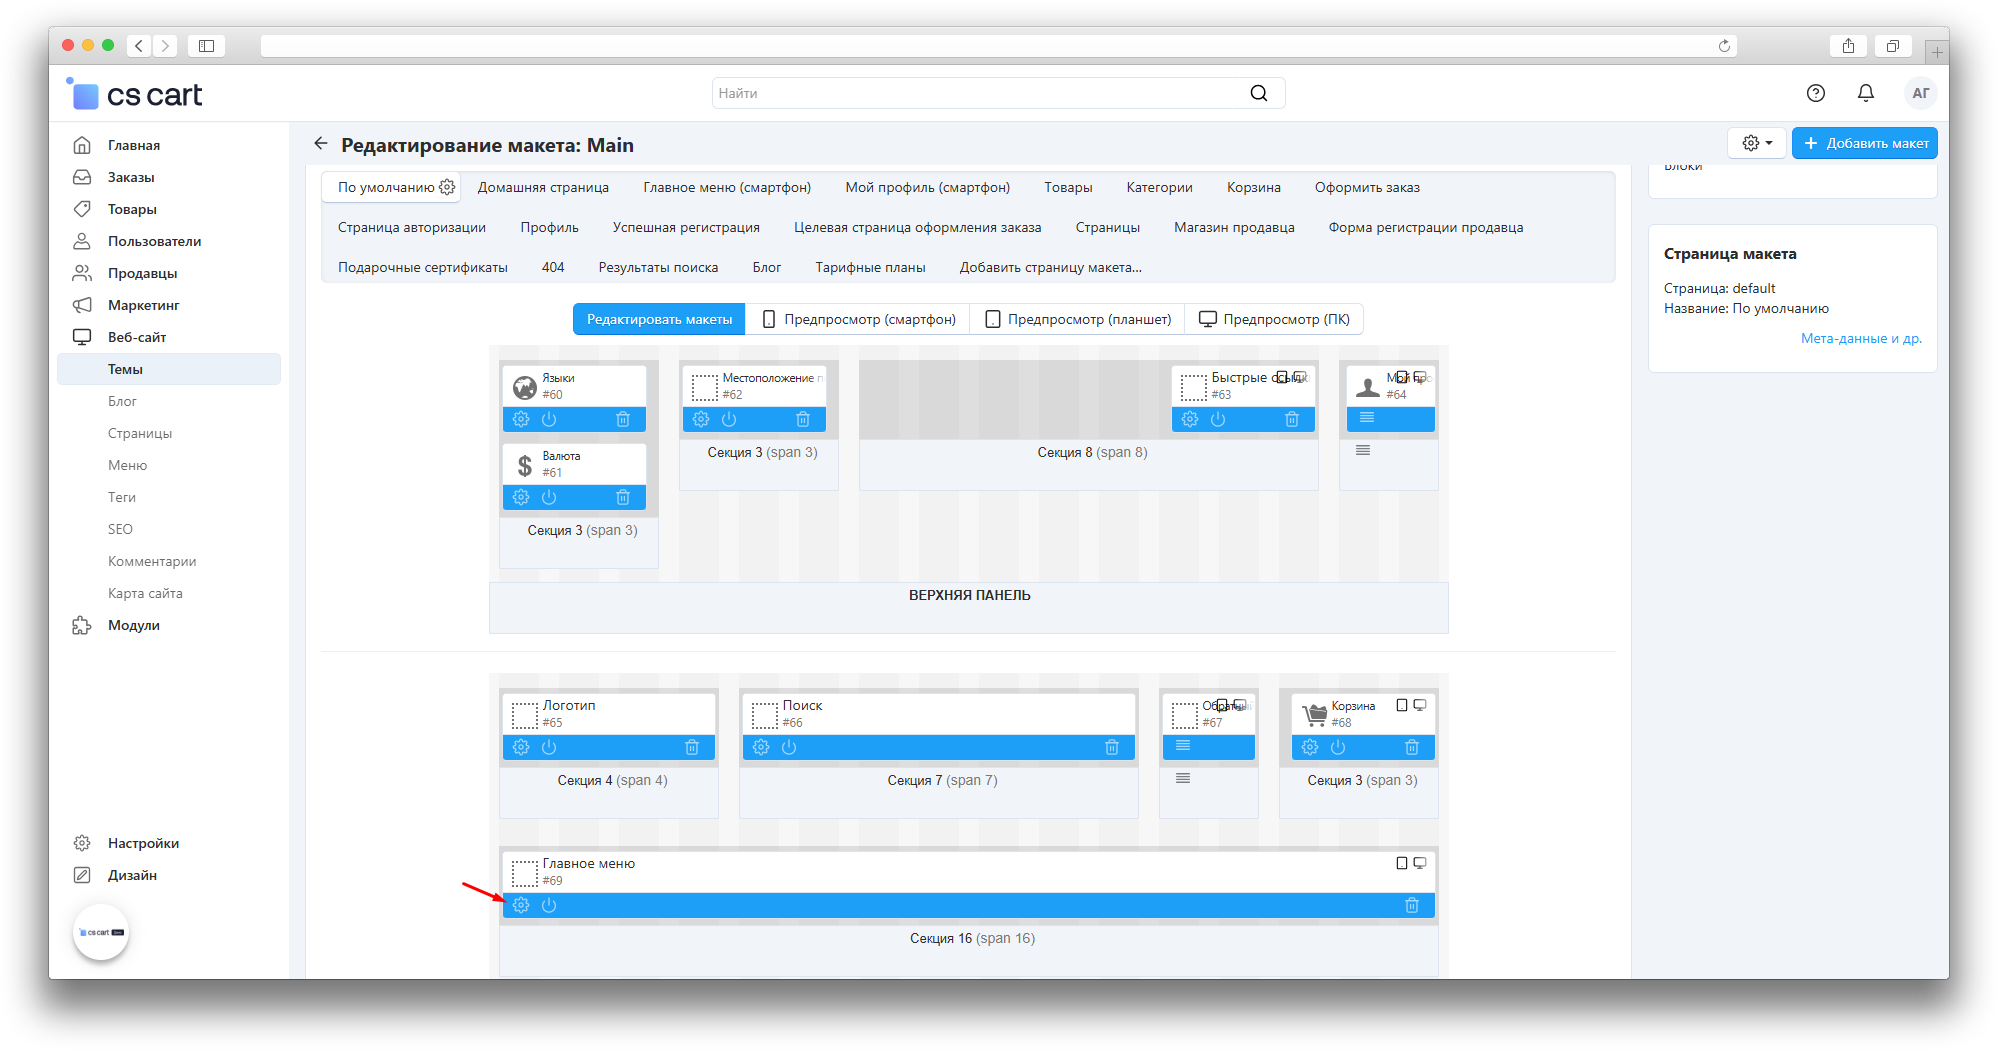1998x1050 pixels.
Task: Click the notifications bell icon
Action: coord(1865,93)
